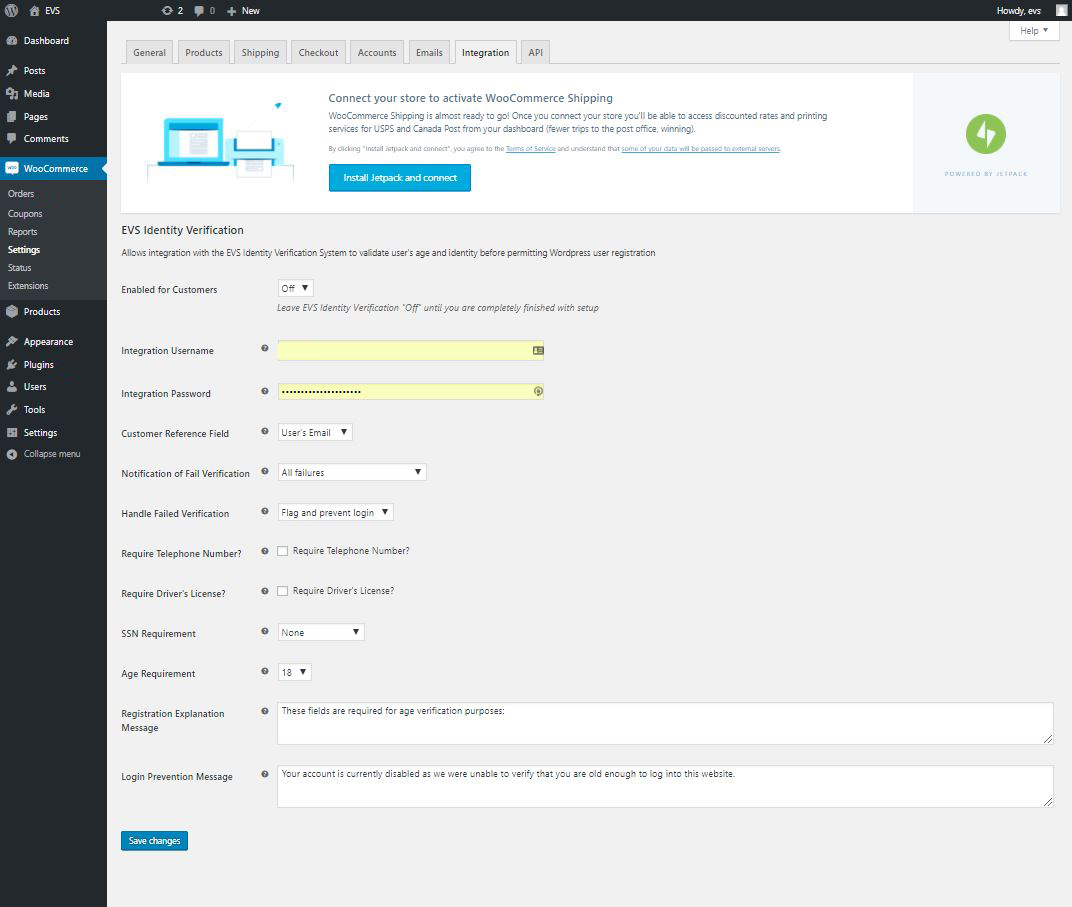1072x907 pixels.
Task: Click the WordPress logo in admin bar
Action: [x=11, y=10]
